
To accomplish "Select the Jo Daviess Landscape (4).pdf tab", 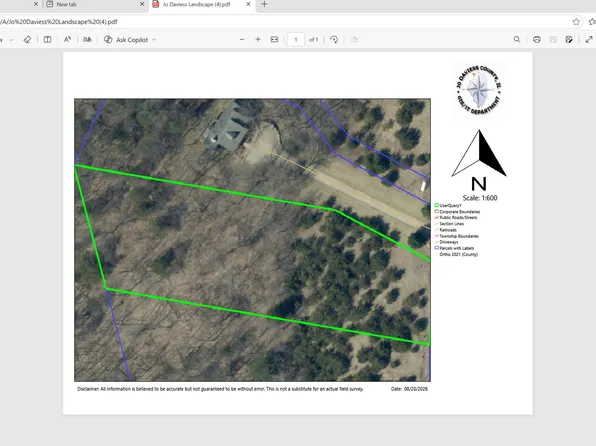I will coord(196,5).
